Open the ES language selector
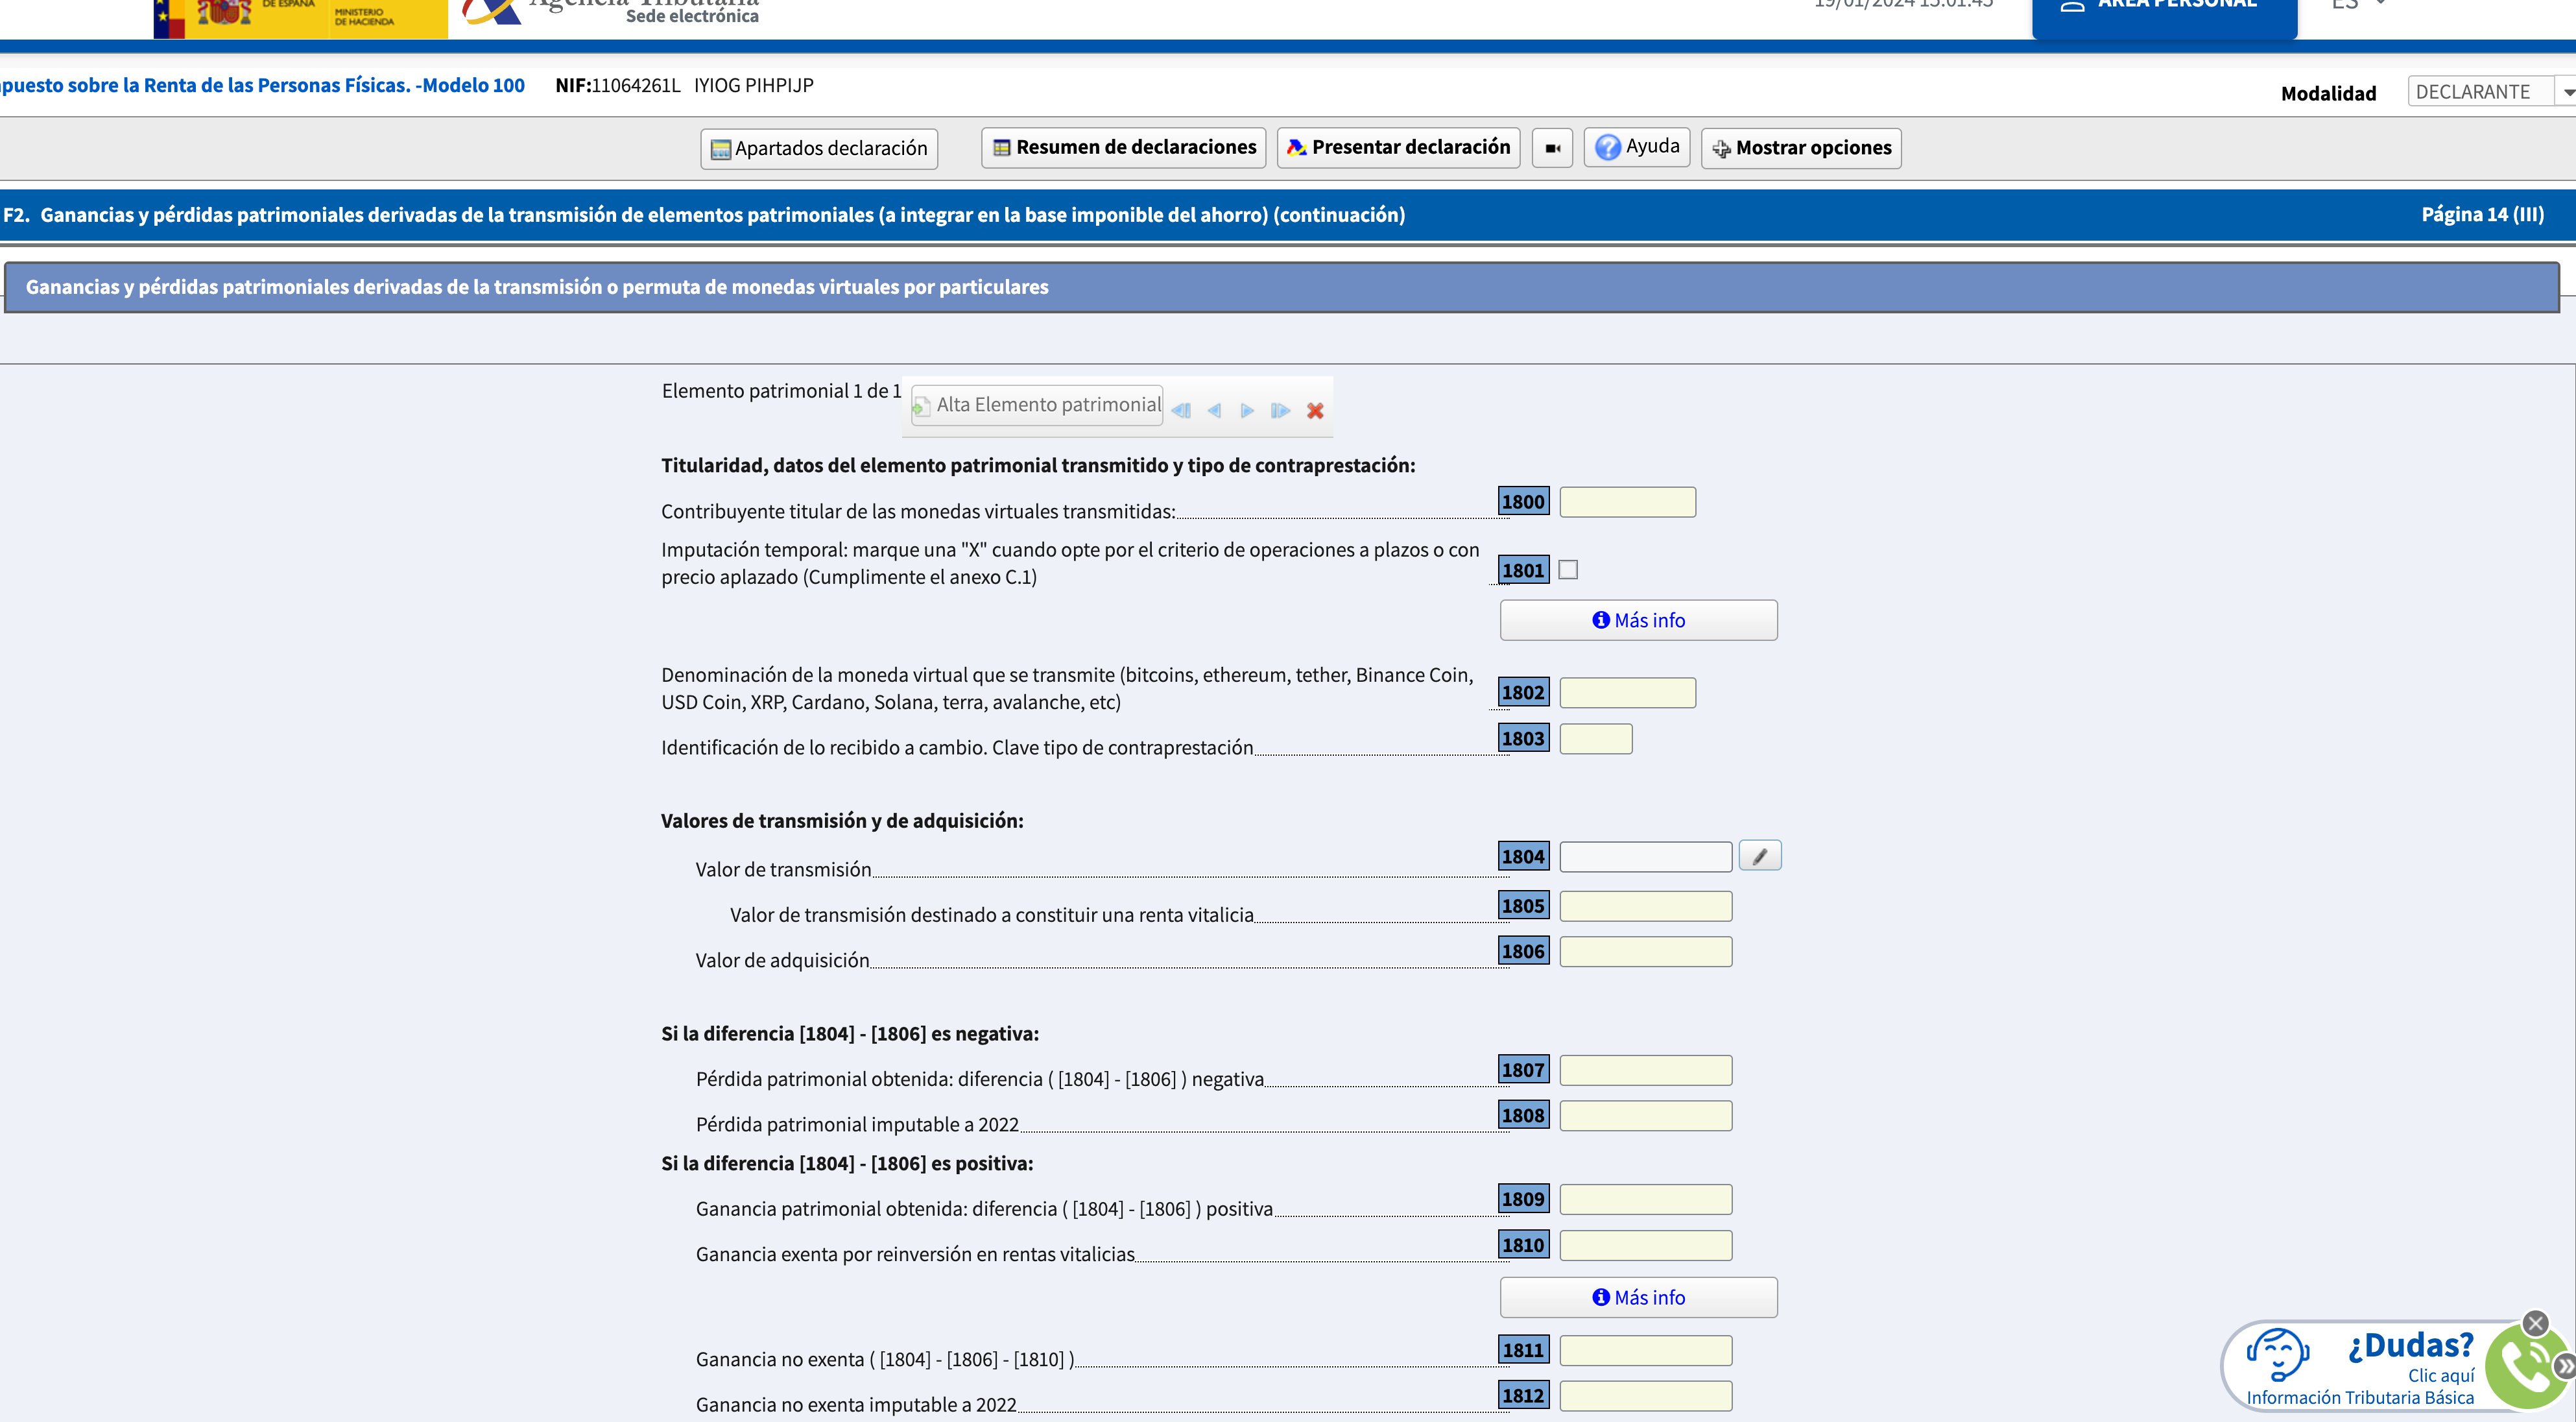 tap(2358, 5)
